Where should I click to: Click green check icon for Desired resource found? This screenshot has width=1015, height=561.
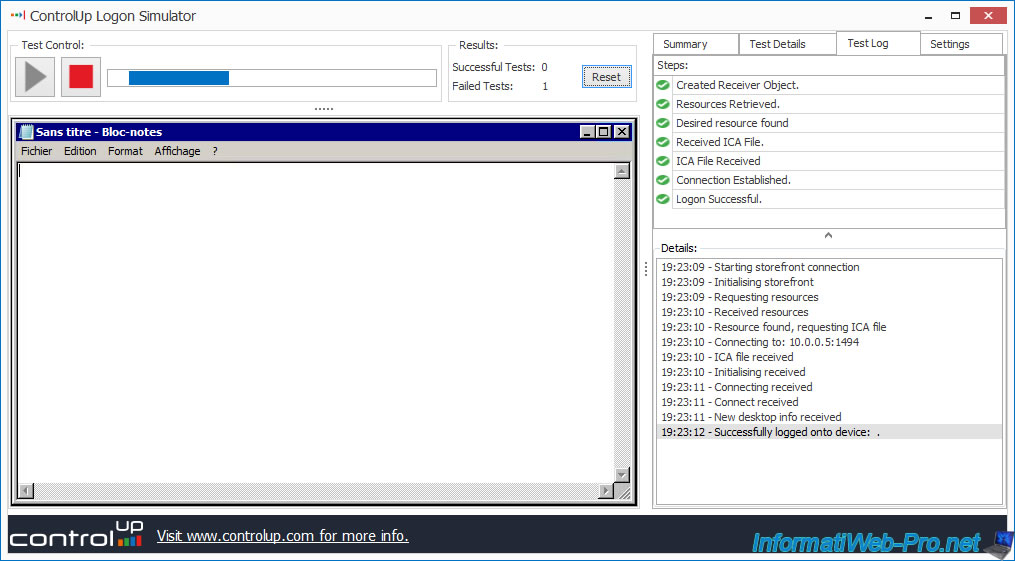663,123
